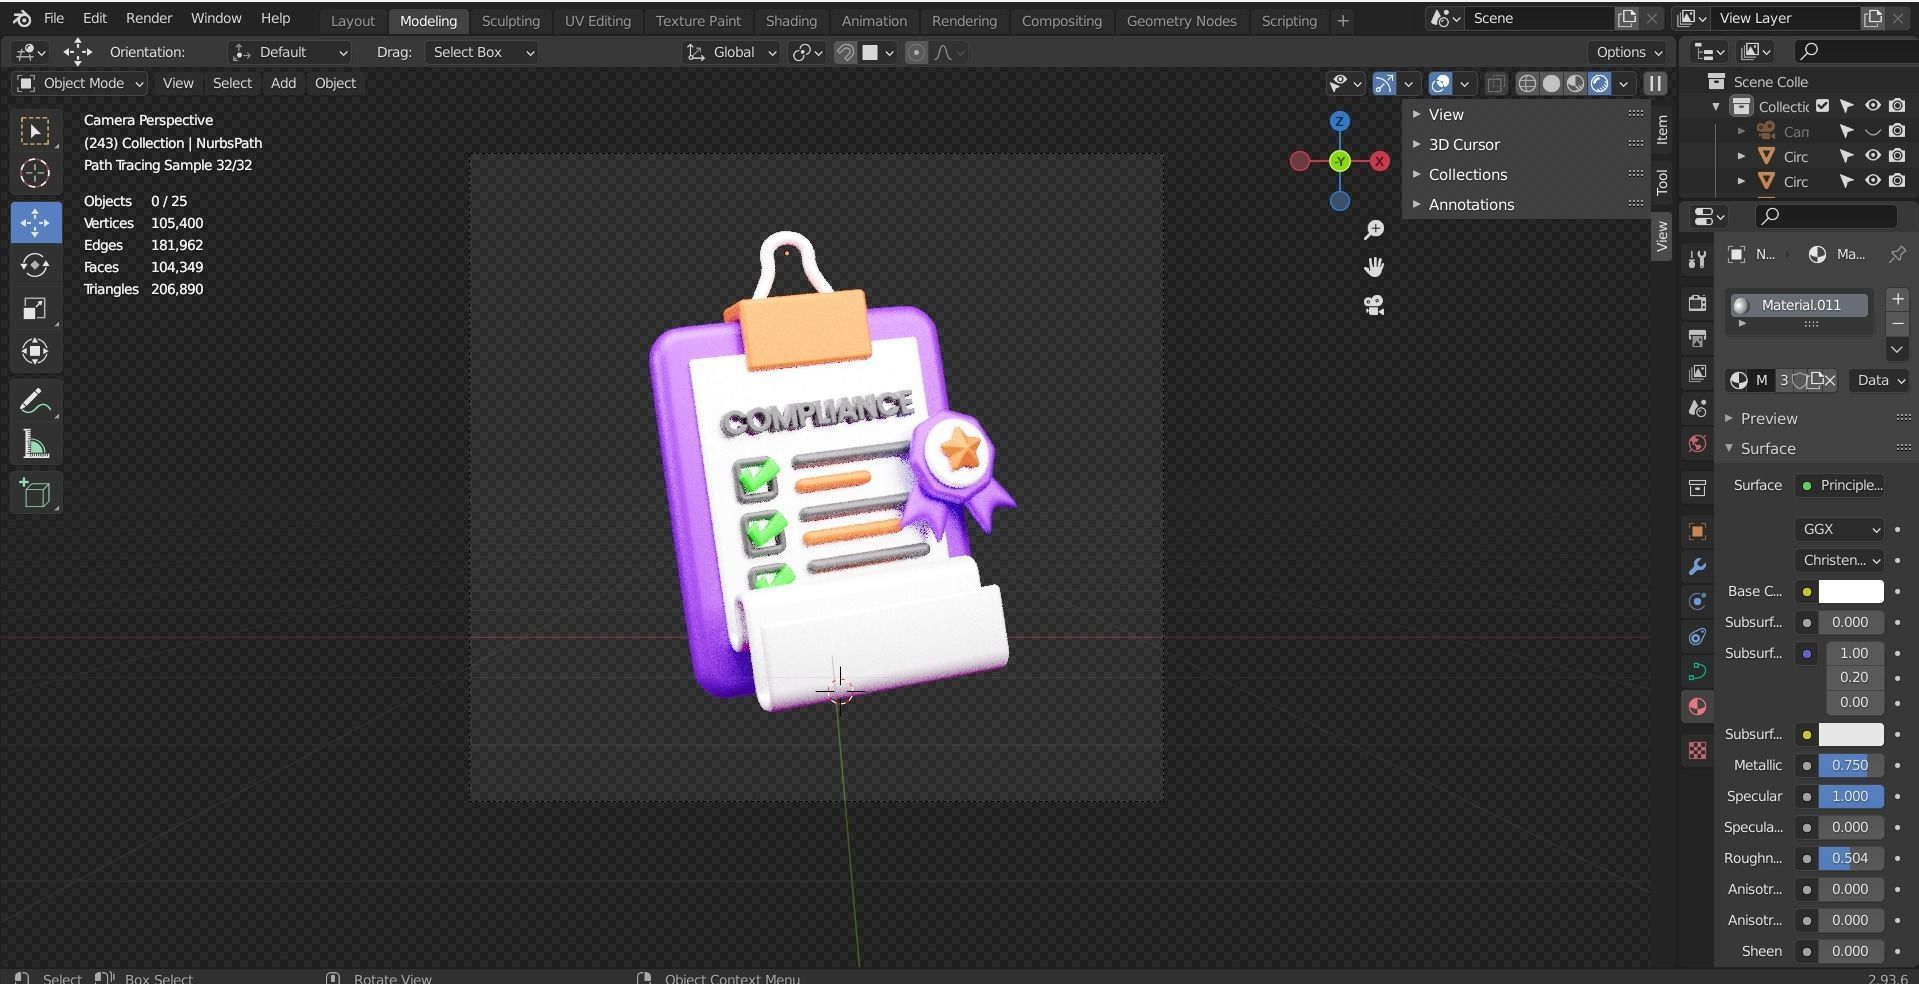Open the File menu

(x=54, y=18)
